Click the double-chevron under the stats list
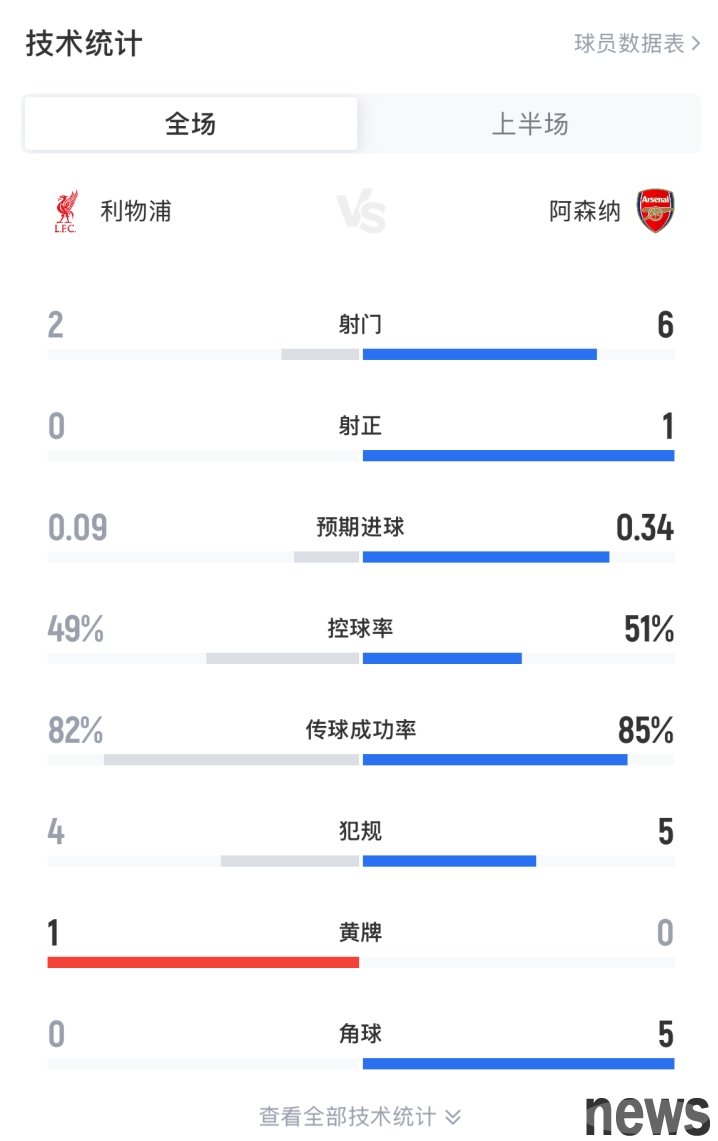Screen dimensions: 718x1141 (452, 1116)
